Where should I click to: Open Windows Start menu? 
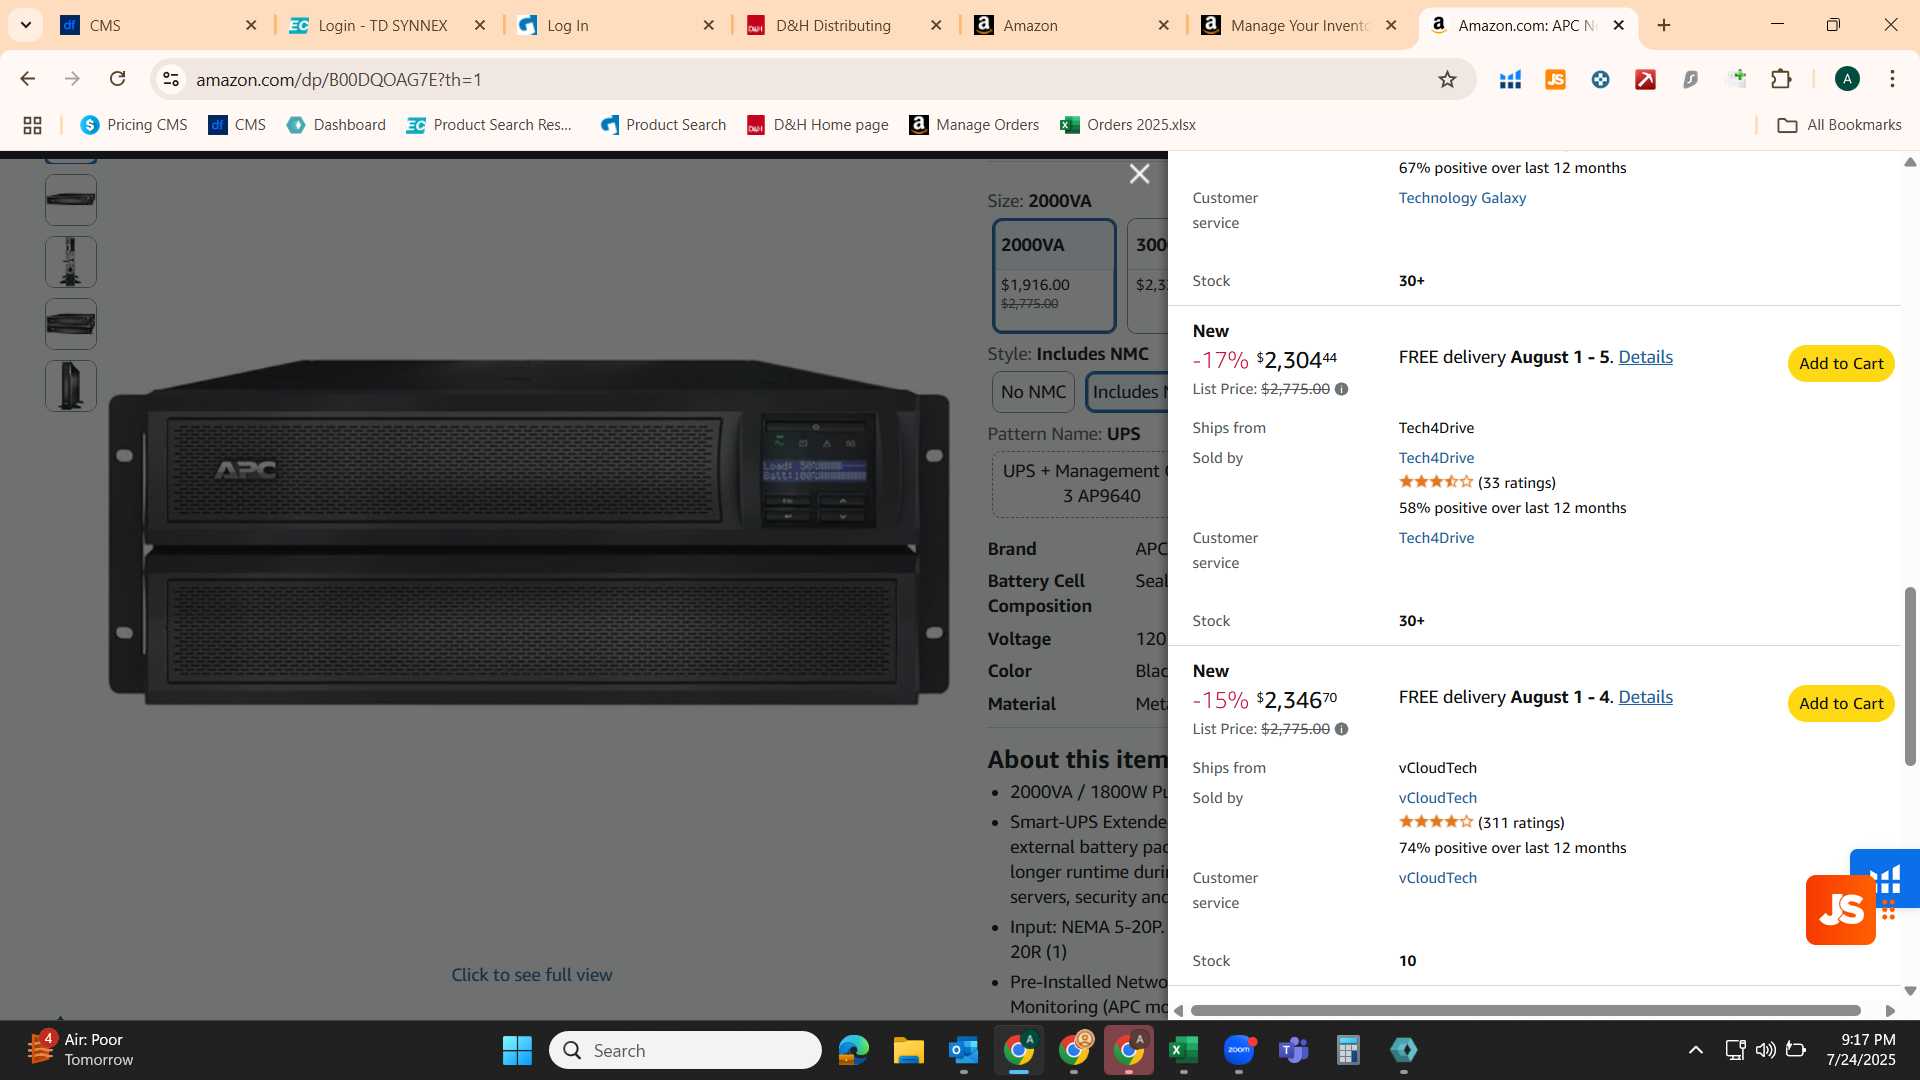517,1050
